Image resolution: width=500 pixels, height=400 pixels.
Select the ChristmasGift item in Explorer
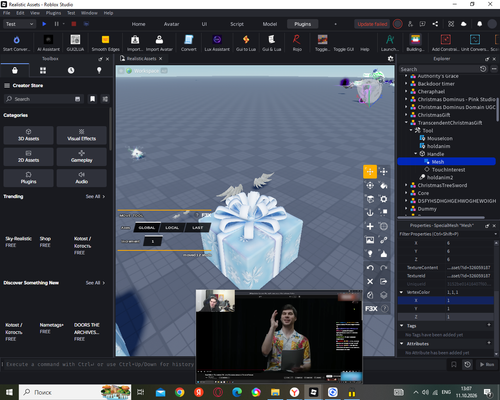pyautogui.click(x=434, y=115)
